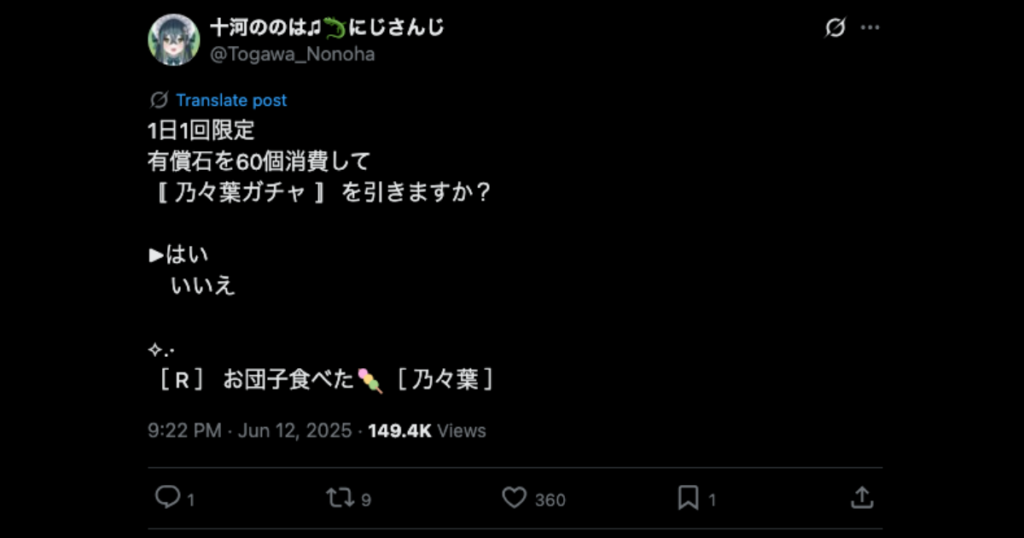Click the はい option line in the post
Image resolution: width=1024 pixels, height=538 pixels.
pyautogui.click(x=180, y=255)
